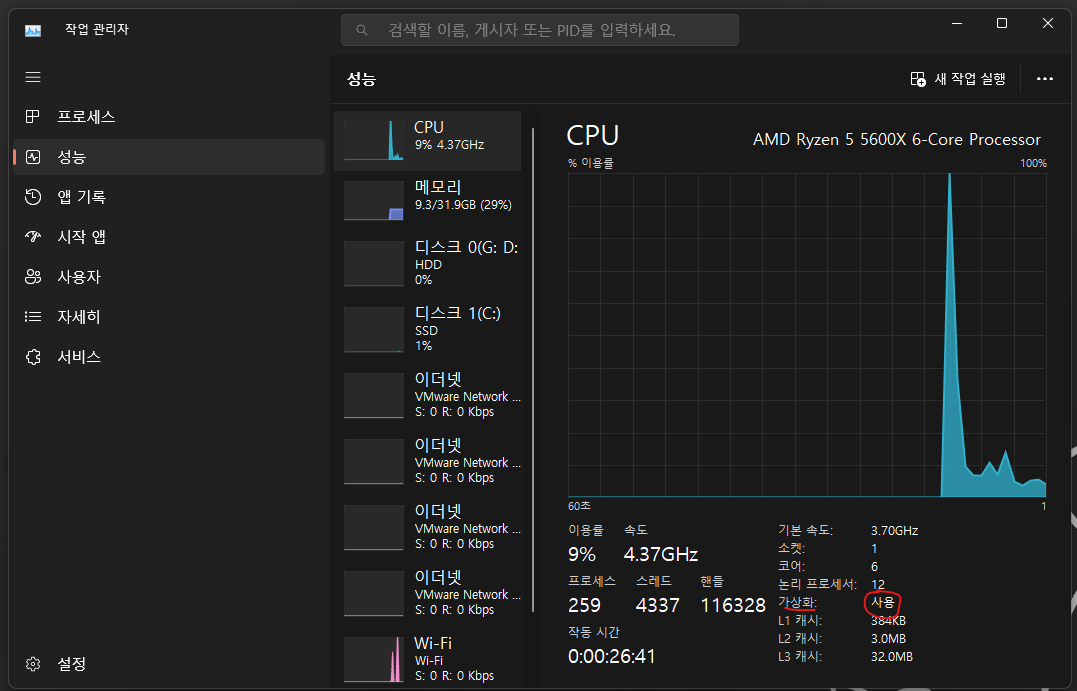
Task: Open 설정 gear icon
Action: pos(33,664)
